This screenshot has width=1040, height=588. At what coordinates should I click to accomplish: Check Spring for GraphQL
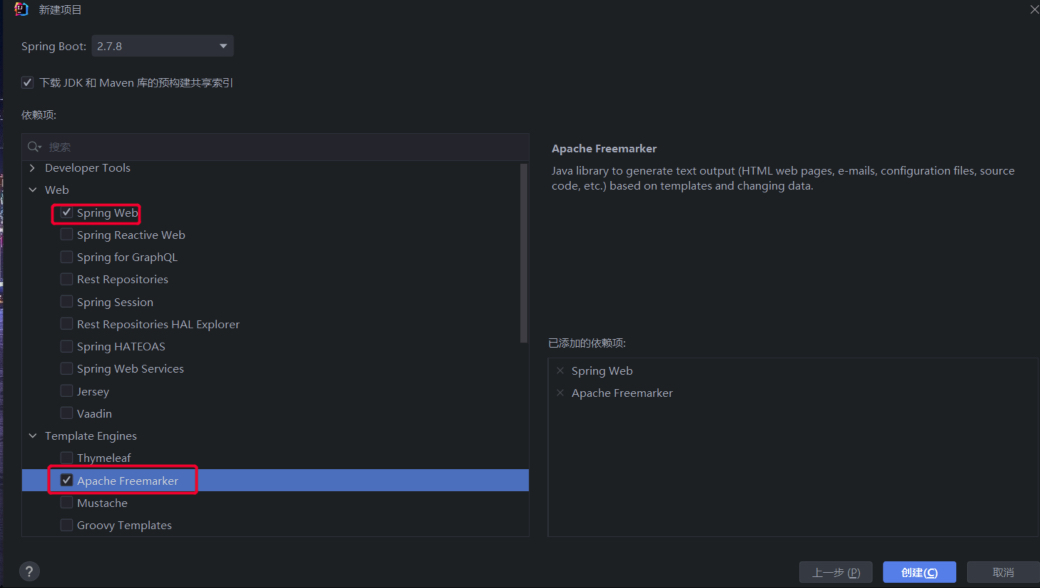(66, 257)
